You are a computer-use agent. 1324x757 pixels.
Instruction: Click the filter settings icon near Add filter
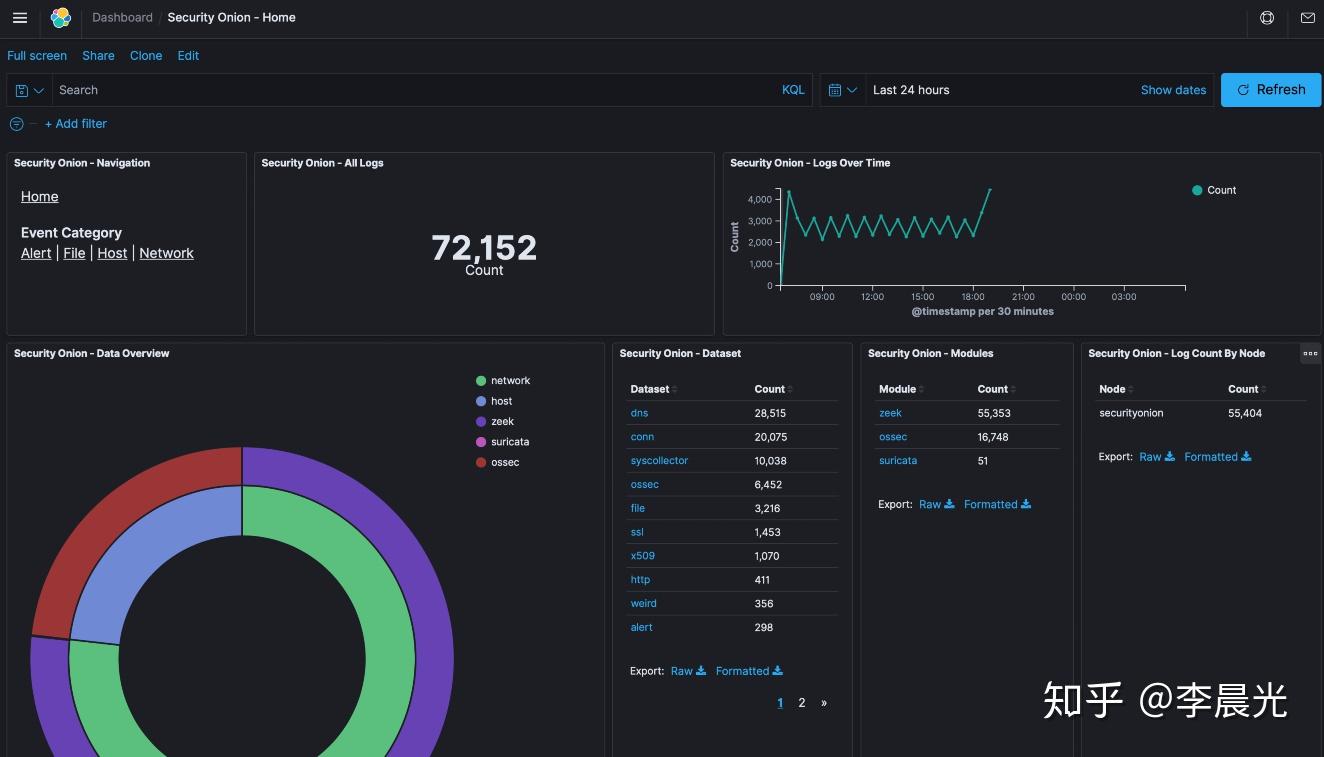coord(15,123)
